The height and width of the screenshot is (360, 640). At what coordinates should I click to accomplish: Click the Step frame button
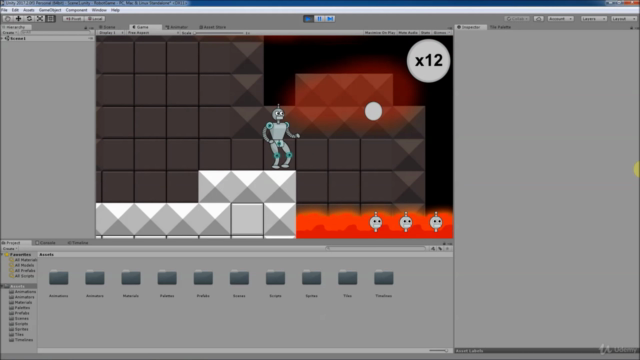[x=330, y=19]
